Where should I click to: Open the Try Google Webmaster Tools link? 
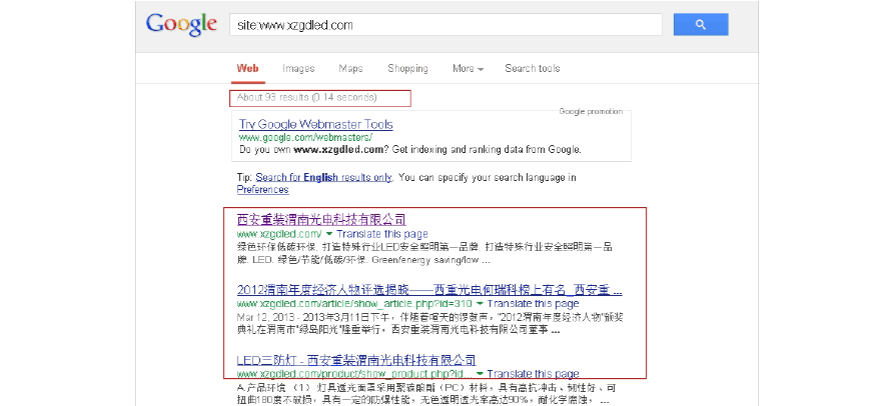315,125
